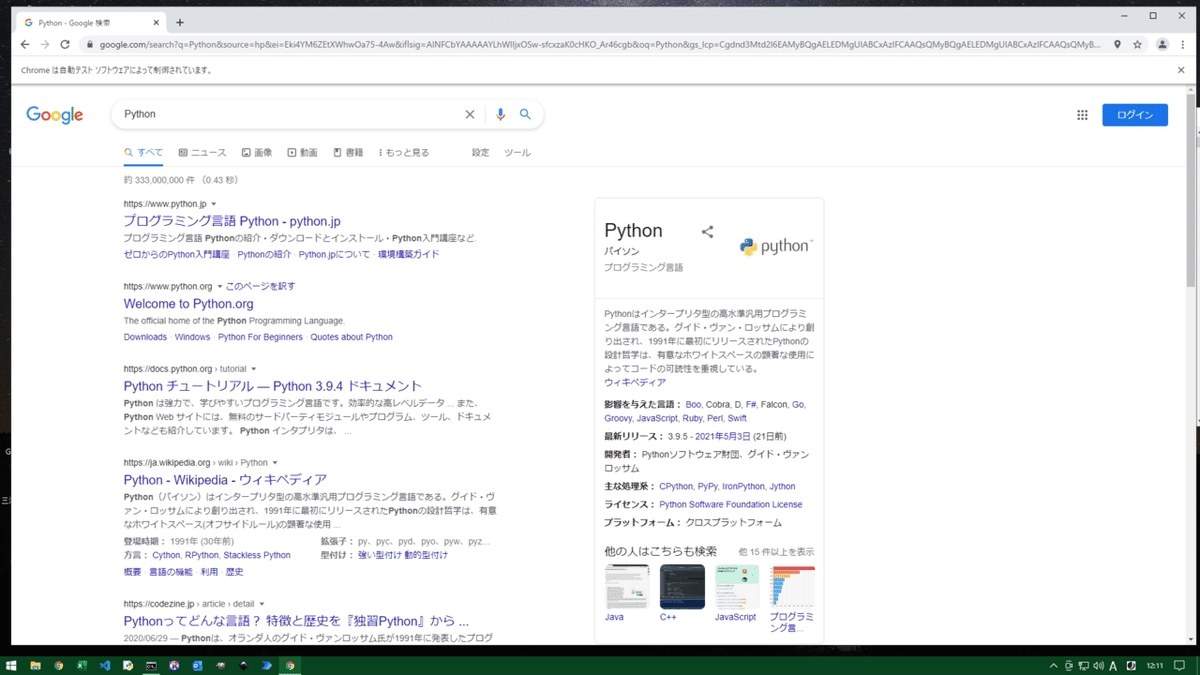Open the ウィキペディア link in knowledge panel
This screenshot has width=1200, height=675.
(635, 383)
